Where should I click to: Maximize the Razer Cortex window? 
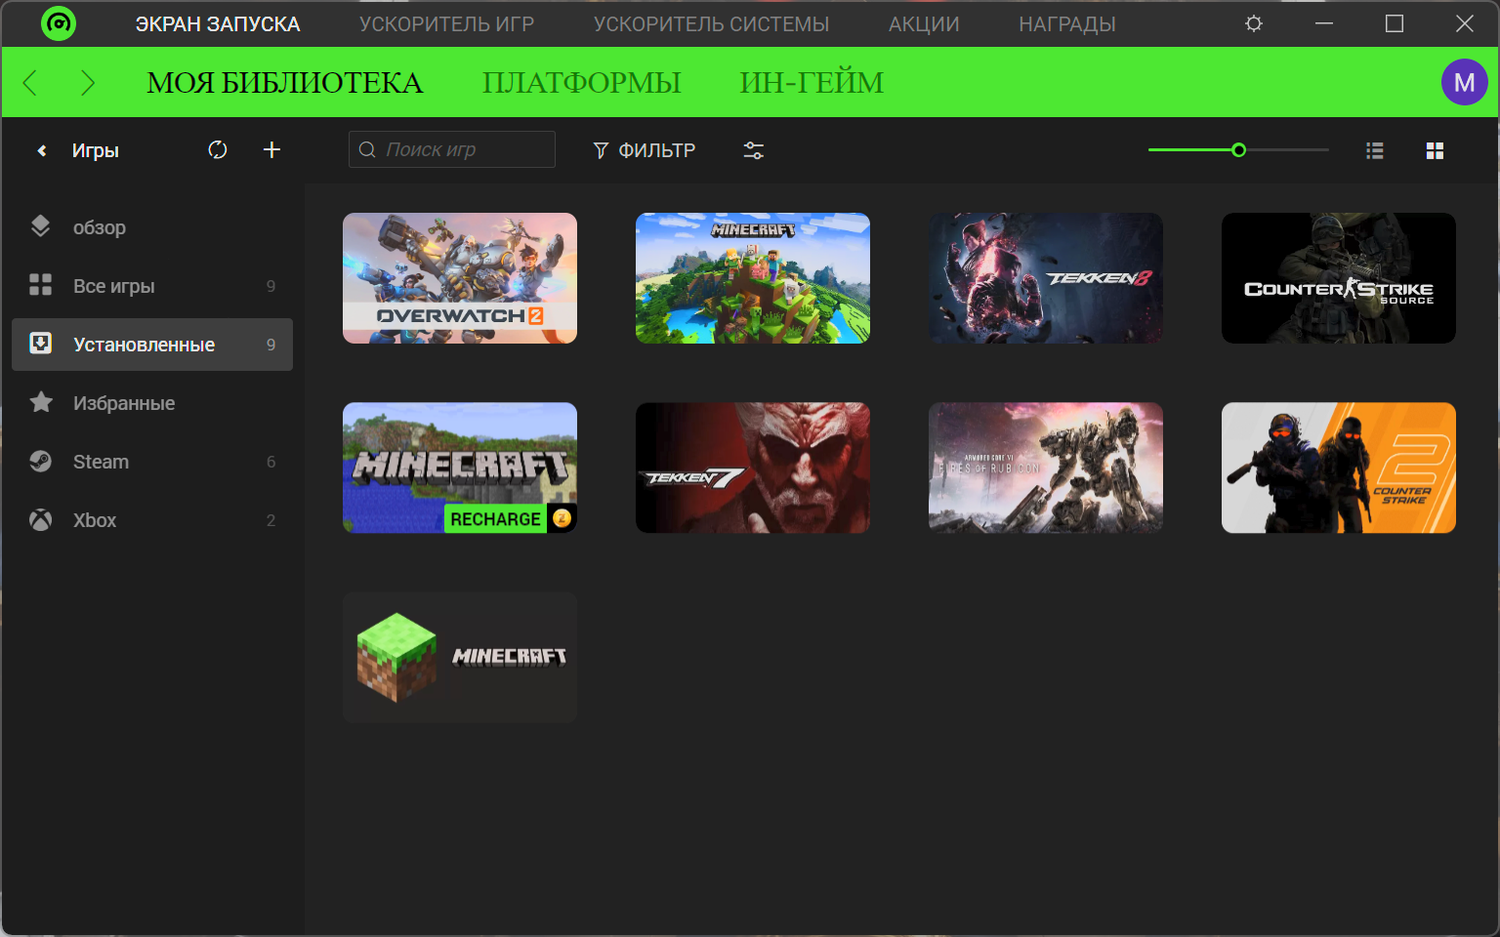(1394, 23)
